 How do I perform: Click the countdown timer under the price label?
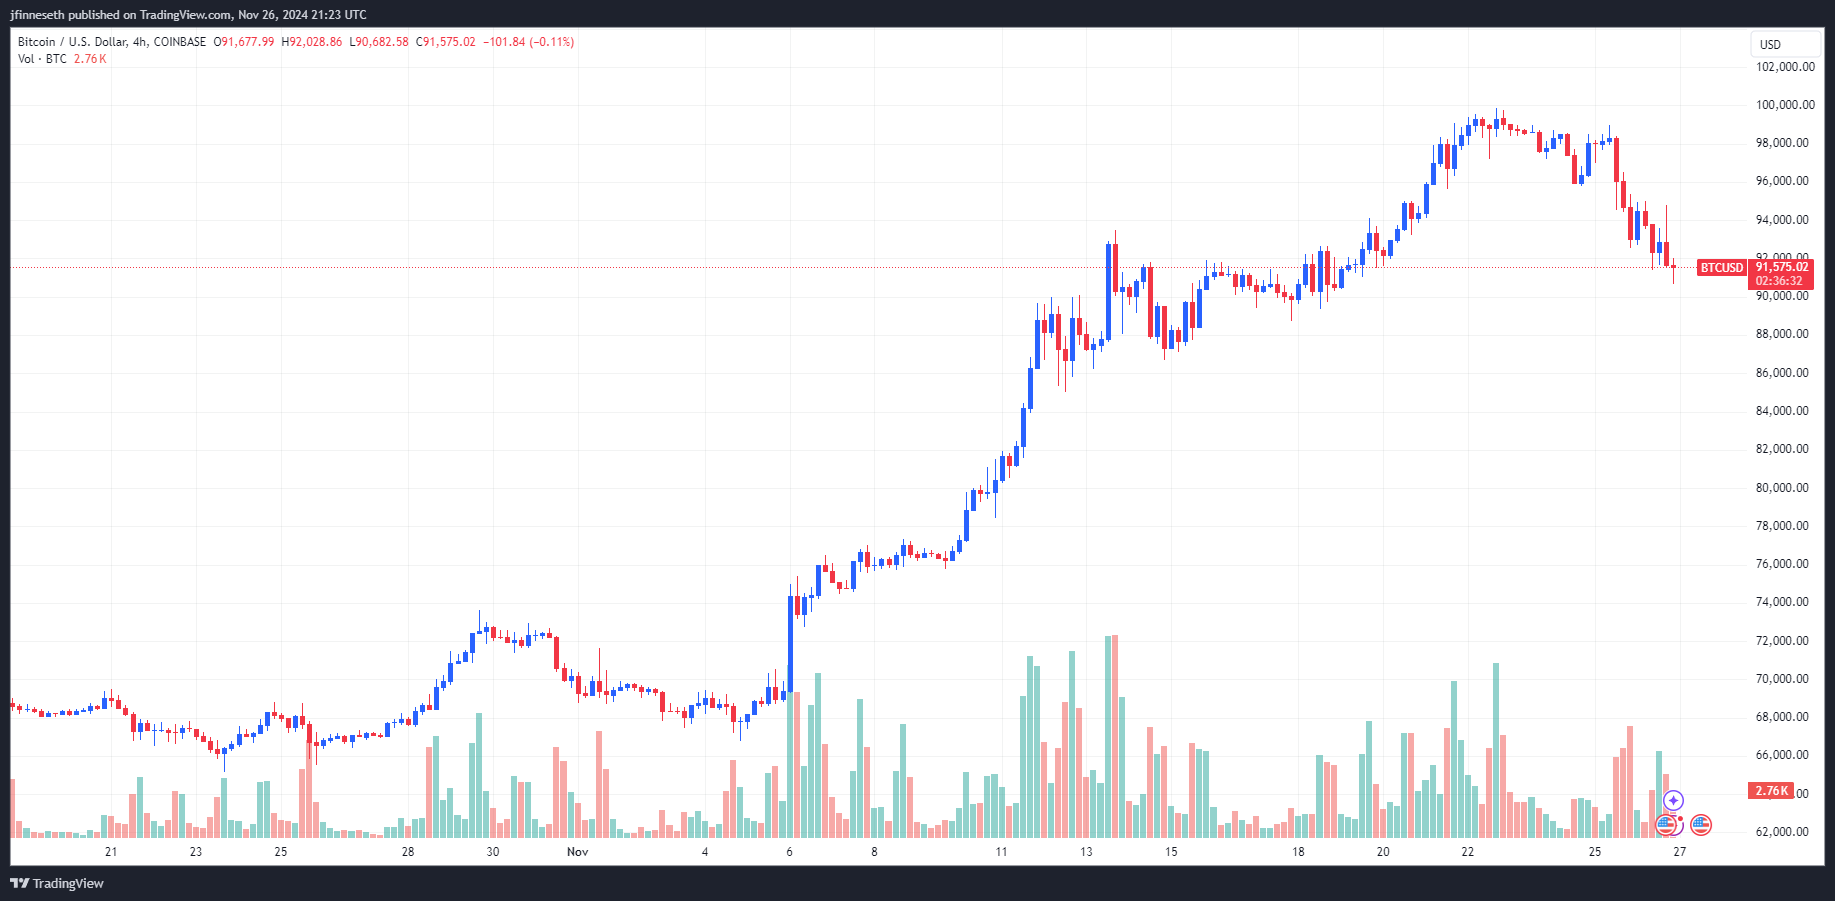1781,281
